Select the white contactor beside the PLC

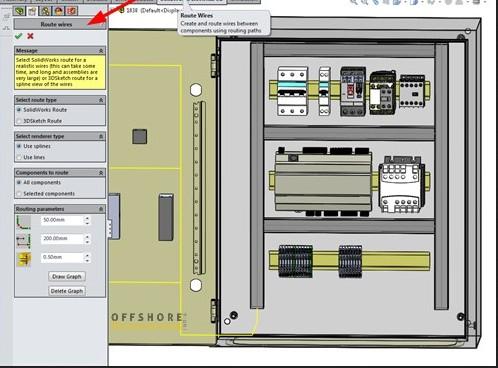tap(402, 184)
